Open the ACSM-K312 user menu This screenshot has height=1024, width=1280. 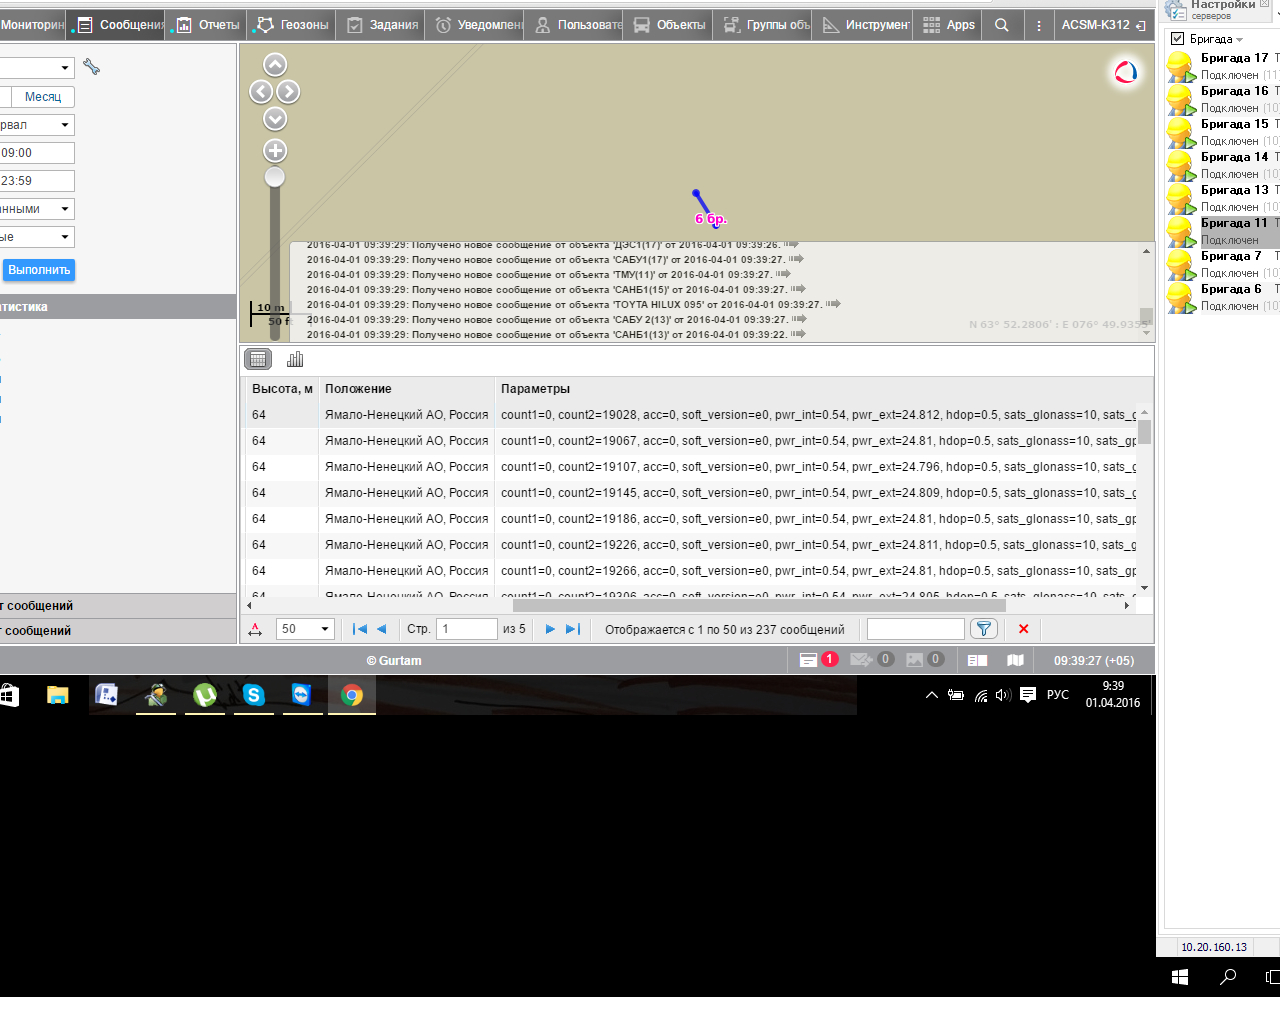click(1103, 25)
